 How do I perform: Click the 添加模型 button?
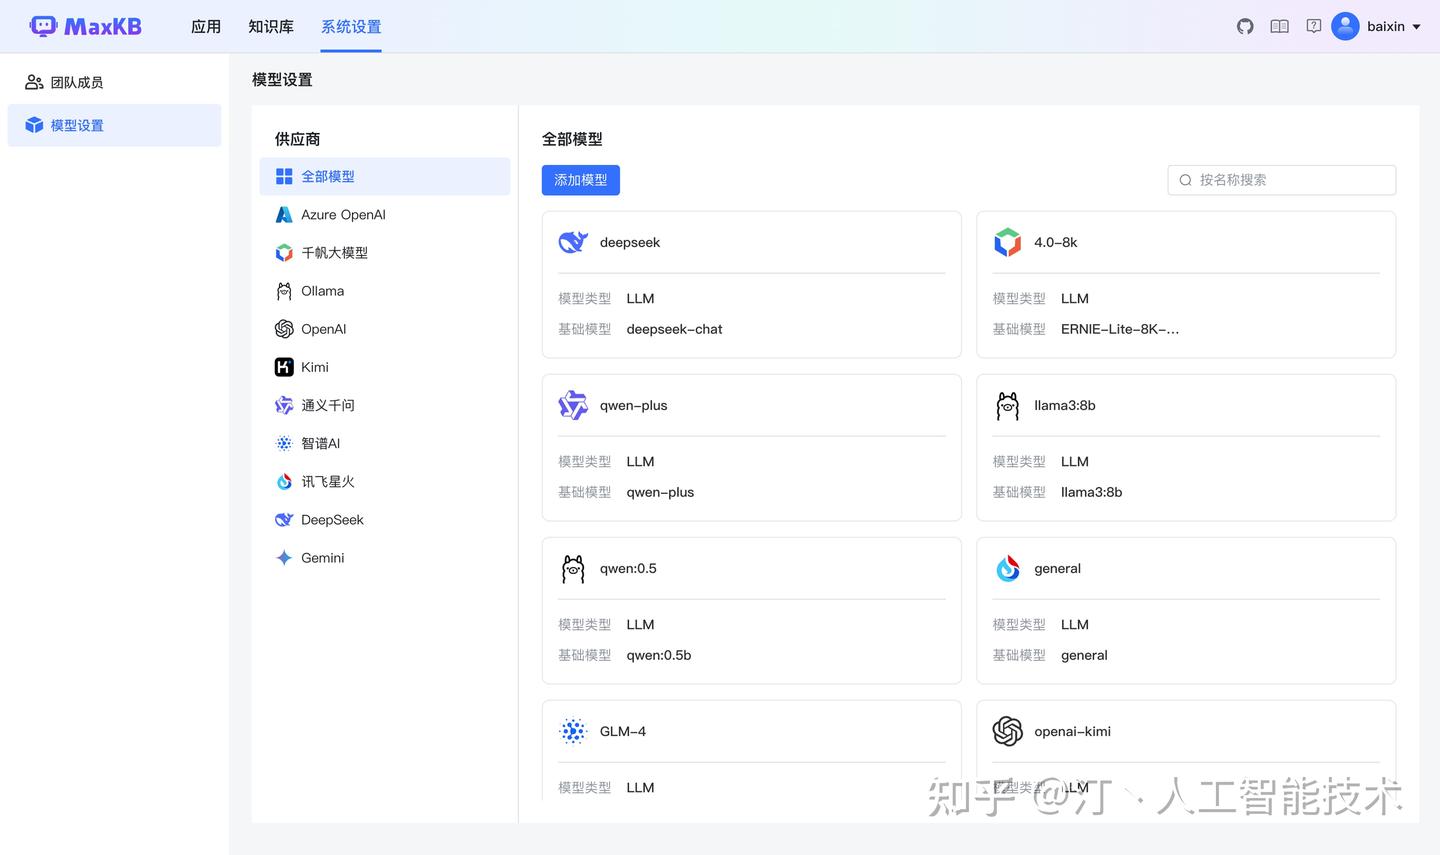pyautogui.click(x=580, y=180)
